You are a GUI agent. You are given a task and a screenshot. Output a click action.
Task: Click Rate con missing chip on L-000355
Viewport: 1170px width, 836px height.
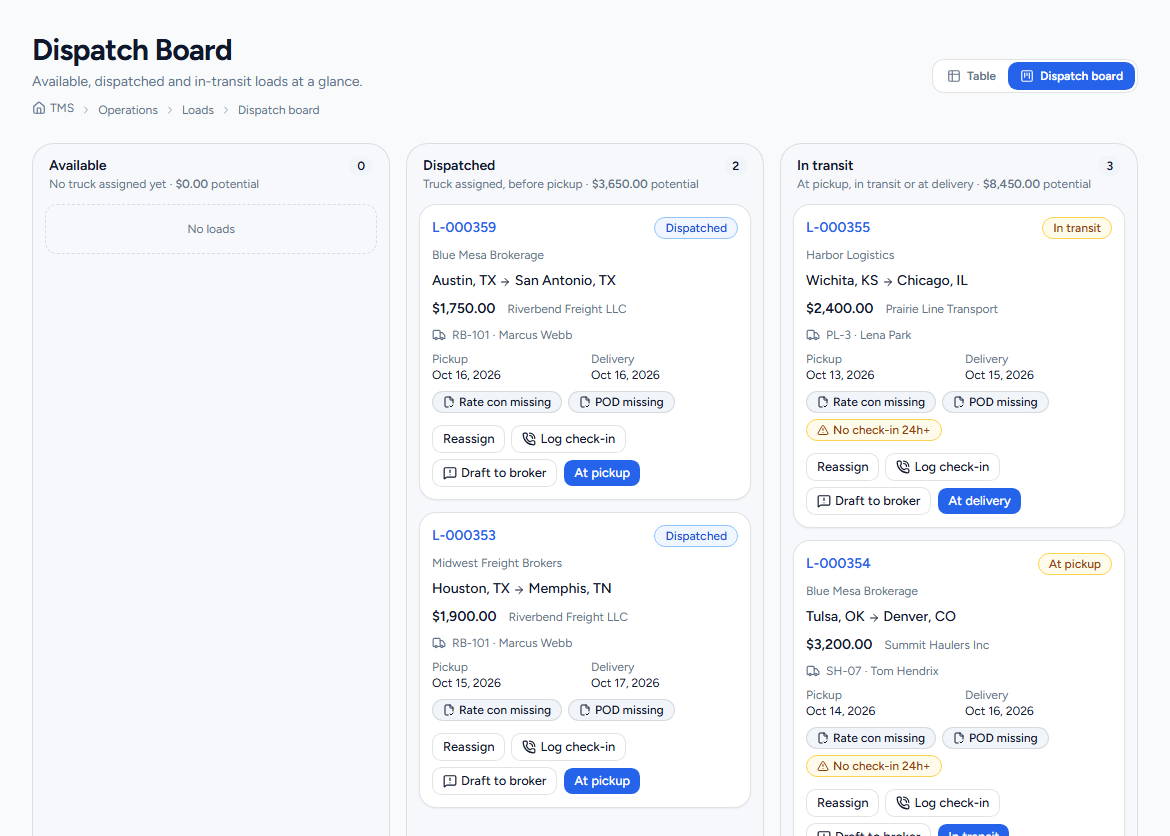[871, 402]
